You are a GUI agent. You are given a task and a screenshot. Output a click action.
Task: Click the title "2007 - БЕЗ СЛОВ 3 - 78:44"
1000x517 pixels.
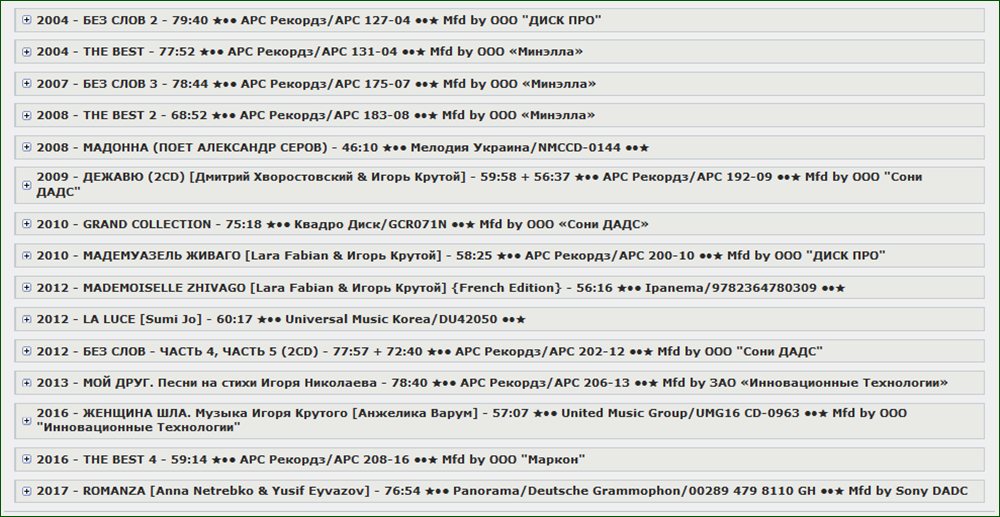122,84
